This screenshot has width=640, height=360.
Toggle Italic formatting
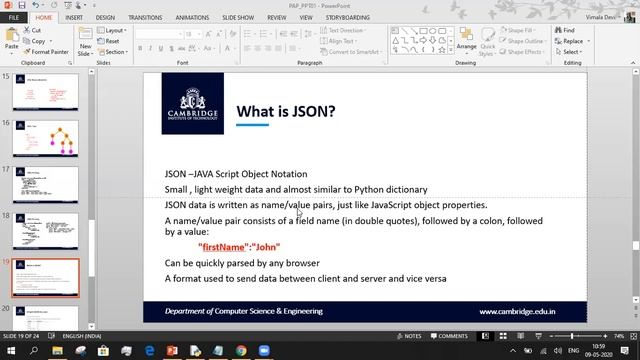(x=150, y=48)
